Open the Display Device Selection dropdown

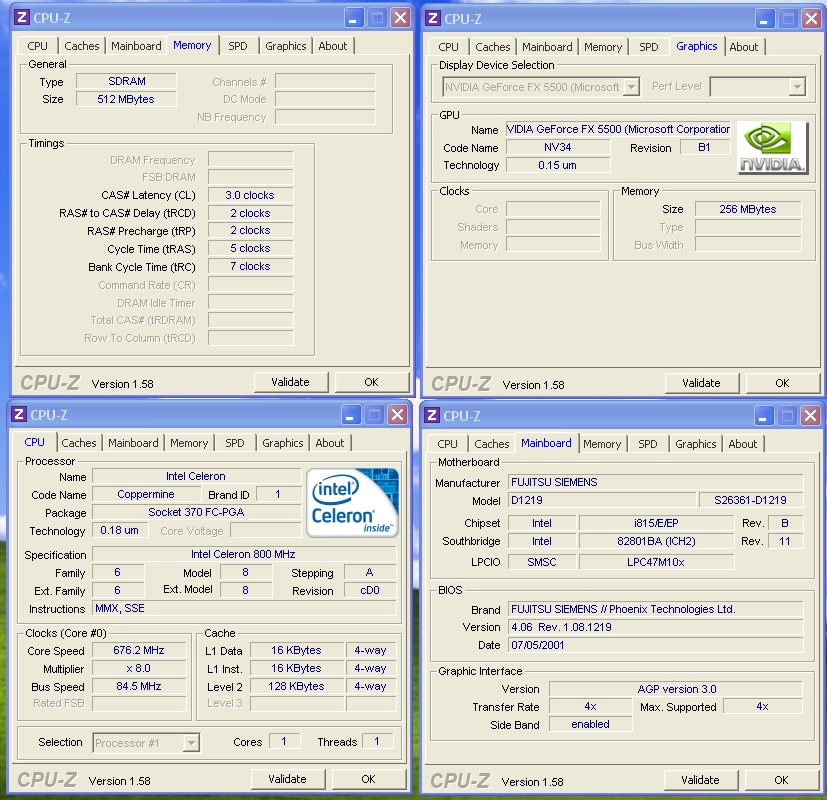tap(631, 87)
